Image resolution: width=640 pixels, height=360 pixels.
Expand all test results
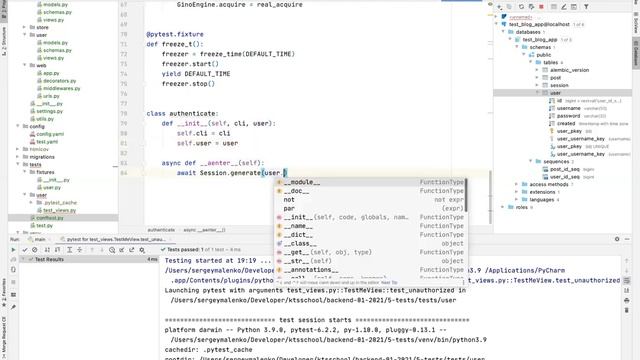[x=70, y=249]
